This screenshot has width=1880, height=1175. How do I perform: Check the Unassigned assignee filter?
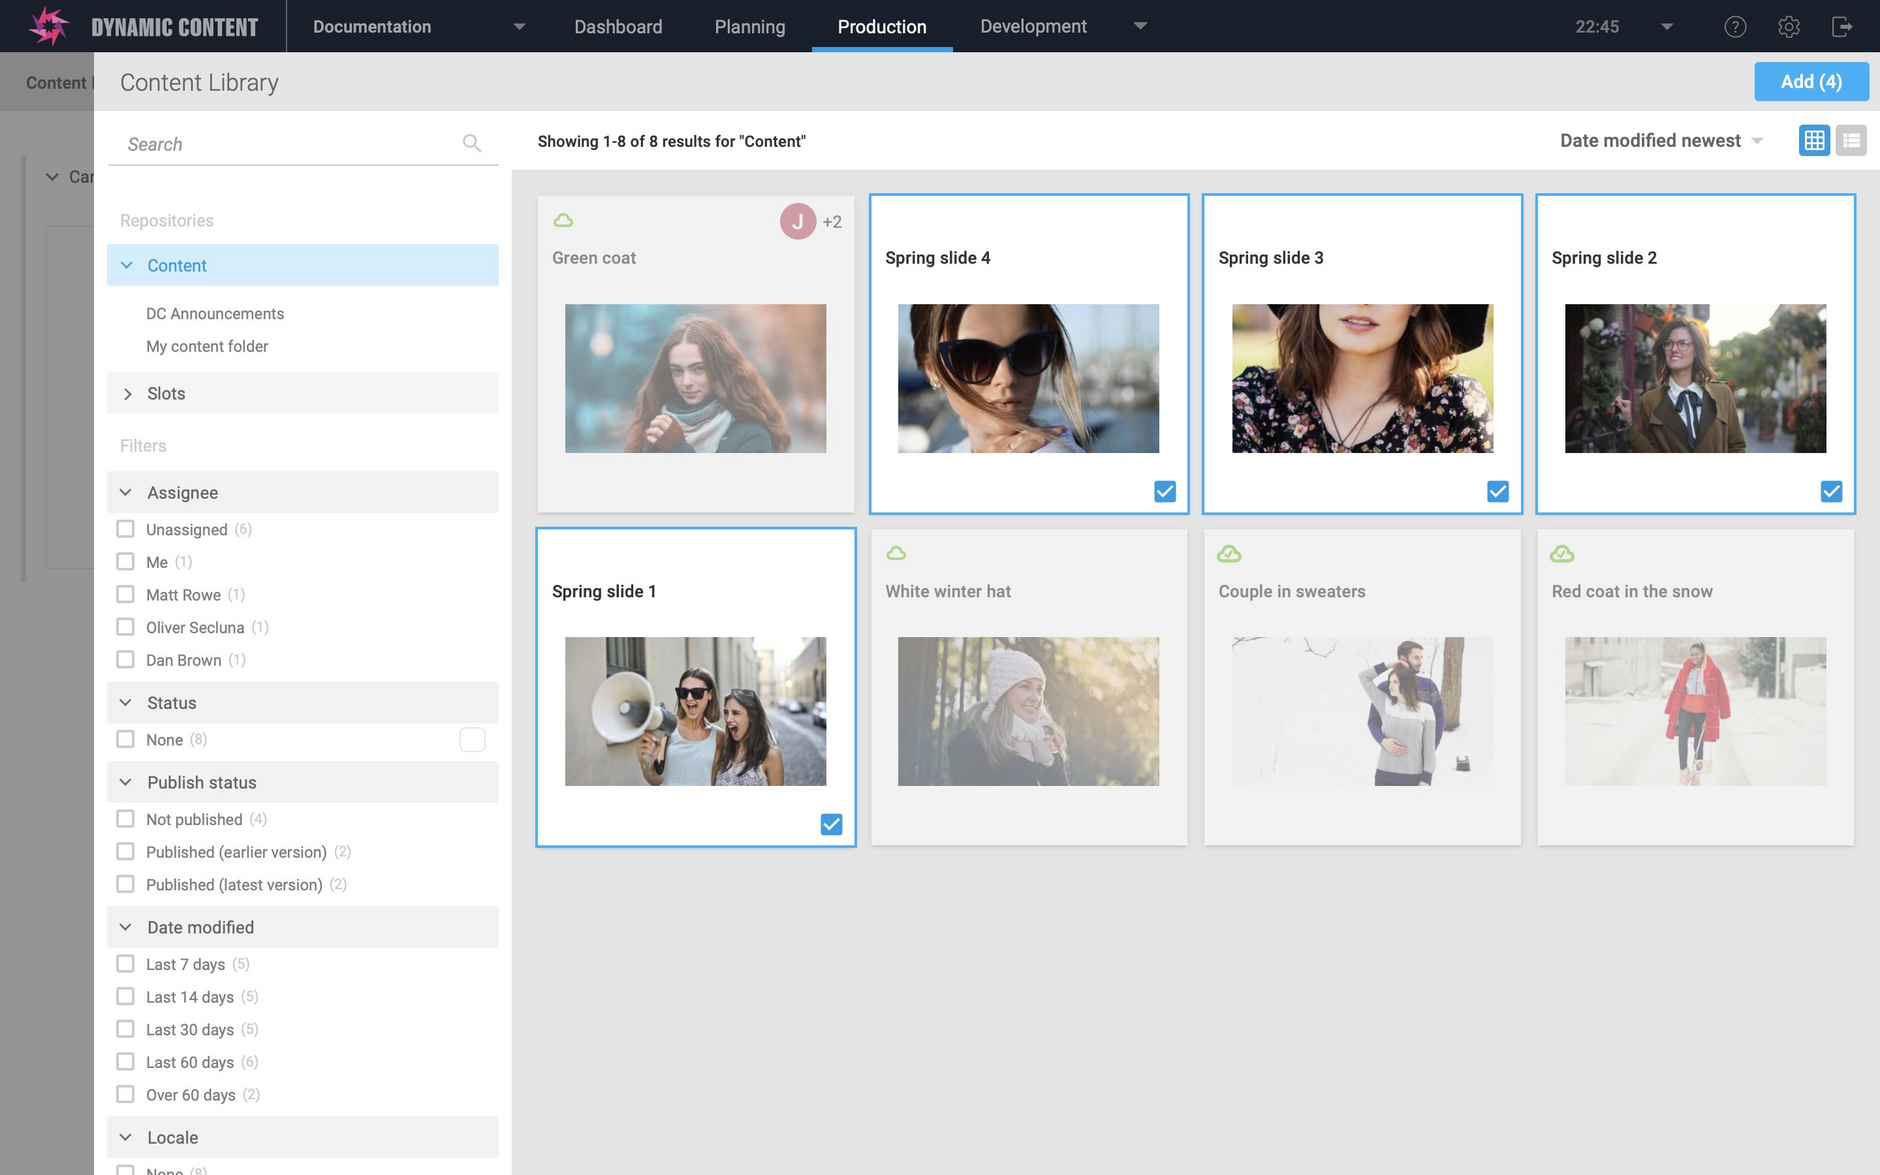pos(125,529)
